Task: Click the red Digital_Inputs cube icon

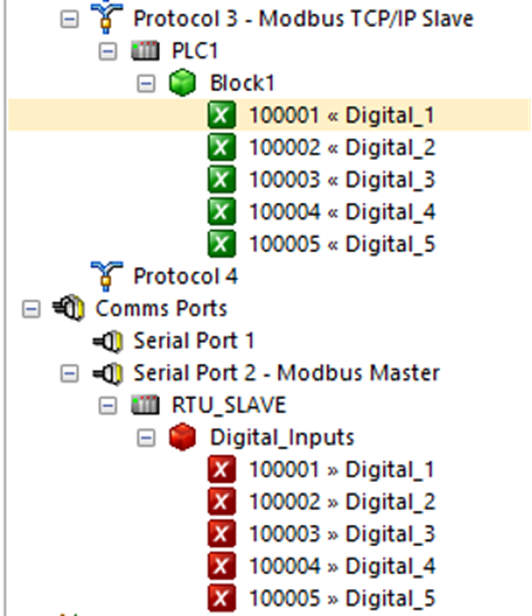Action: pos(182,437)
